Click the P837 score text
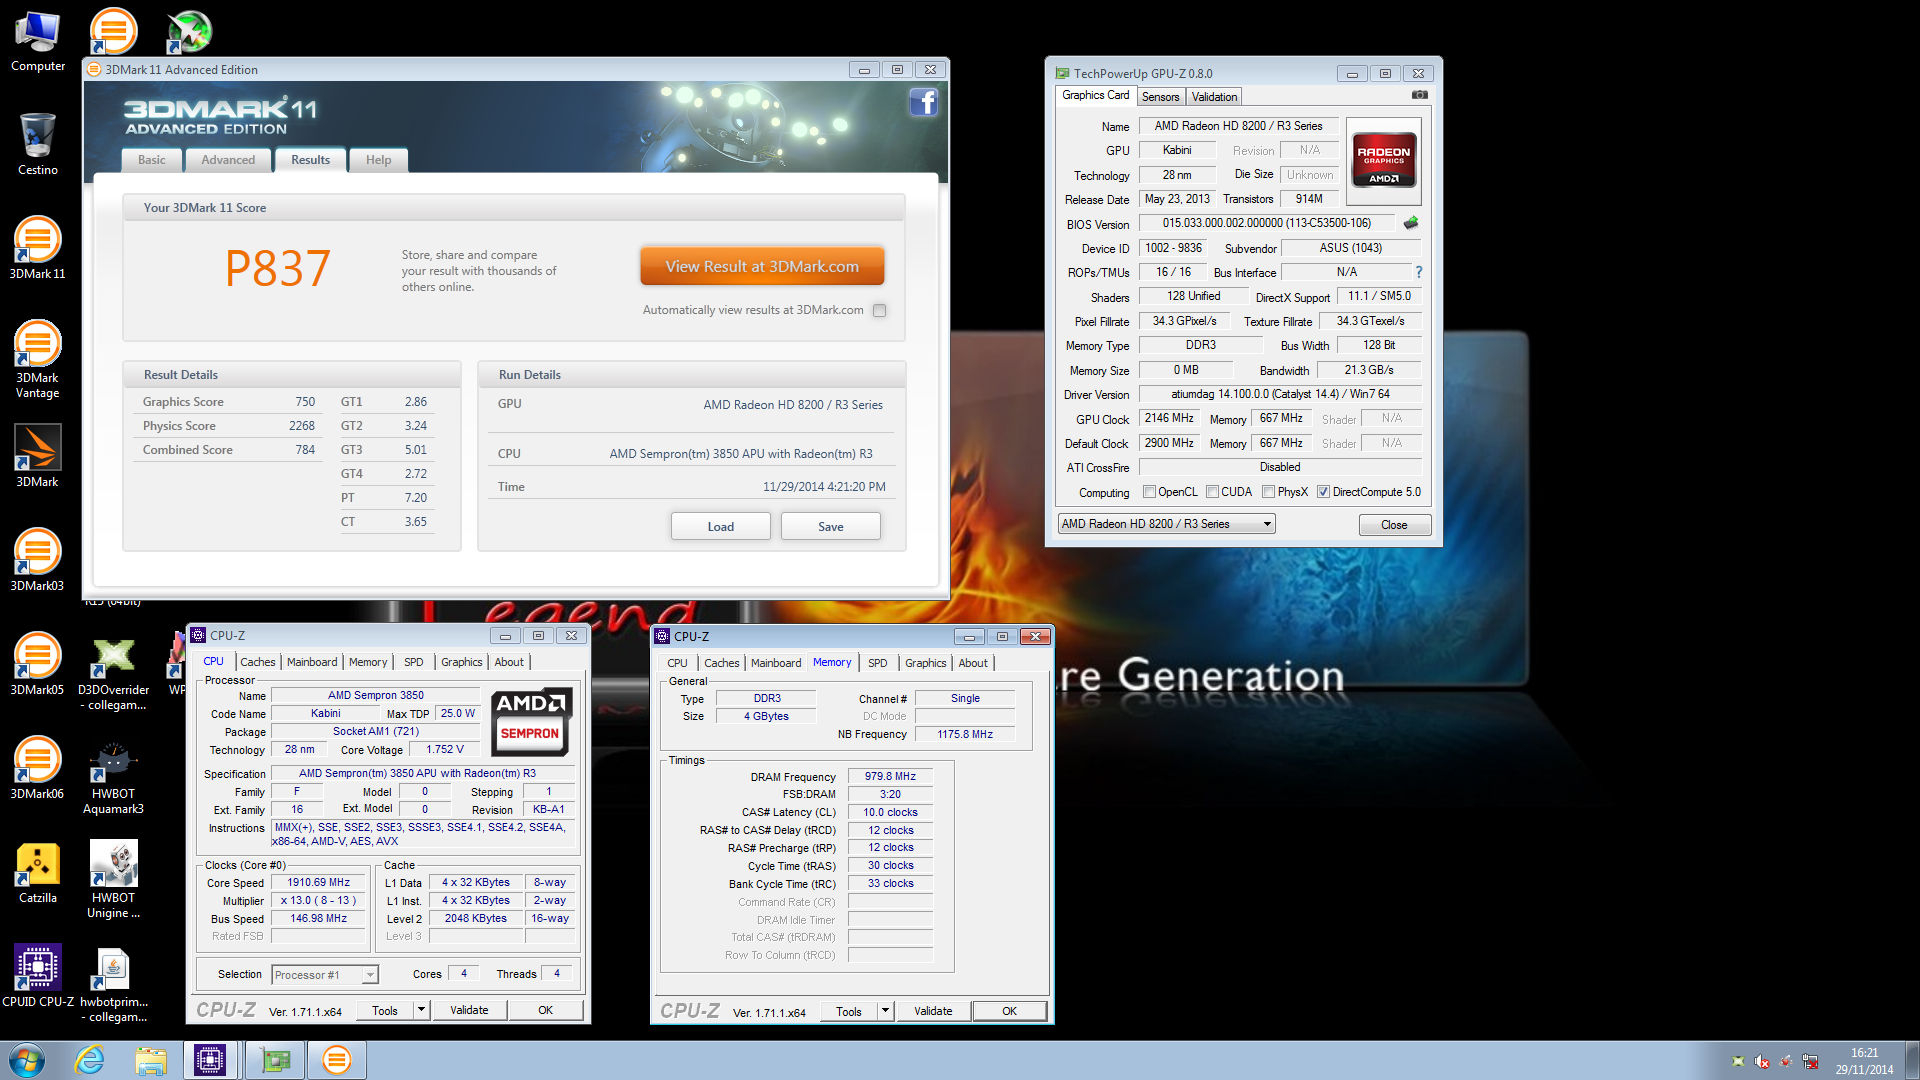This screenshot has width=1920, height=1080. 277,269
